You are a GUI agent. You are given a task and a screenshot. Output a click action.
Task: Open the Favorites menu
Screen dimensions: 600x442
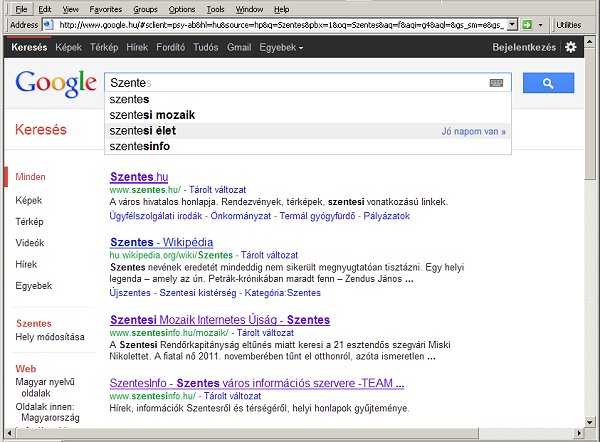[x=106, y=9]
